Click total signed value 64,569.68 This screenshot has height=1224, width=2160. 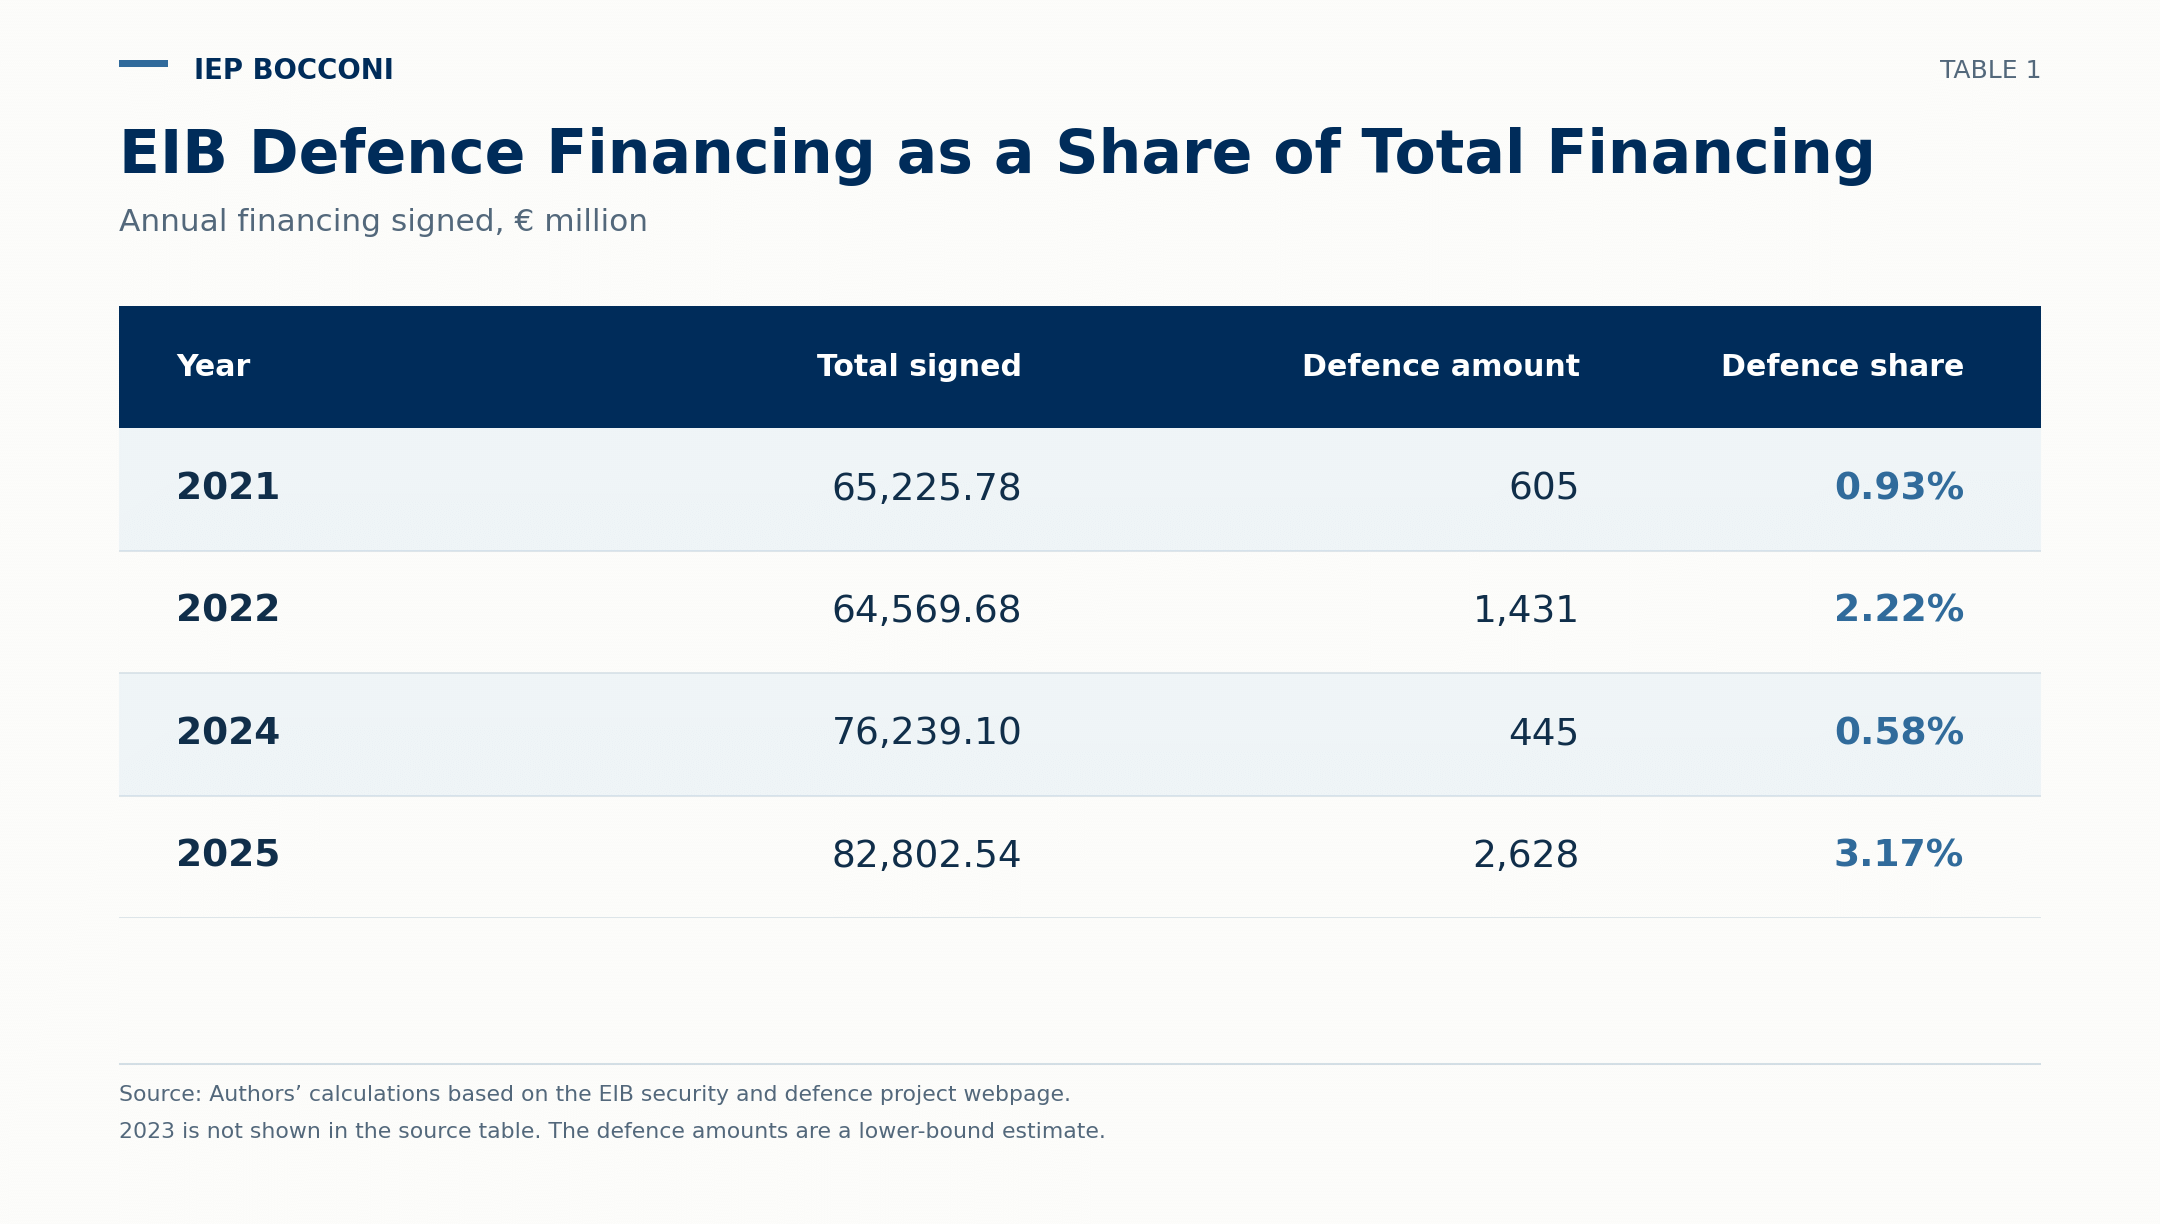click(927, 611)
